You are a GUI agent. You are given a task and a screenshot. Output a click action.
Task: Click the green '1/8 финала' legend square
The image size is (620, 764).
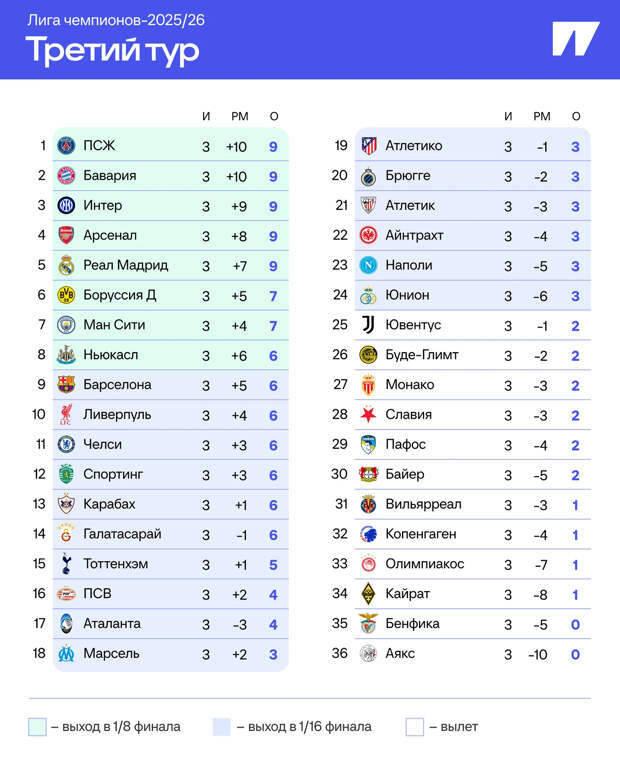[x=38, y=727]
